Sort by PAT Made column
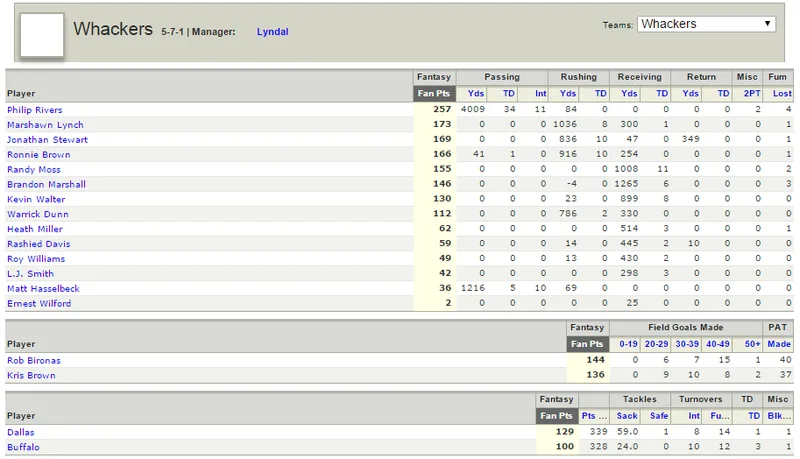 click(779, 344)
